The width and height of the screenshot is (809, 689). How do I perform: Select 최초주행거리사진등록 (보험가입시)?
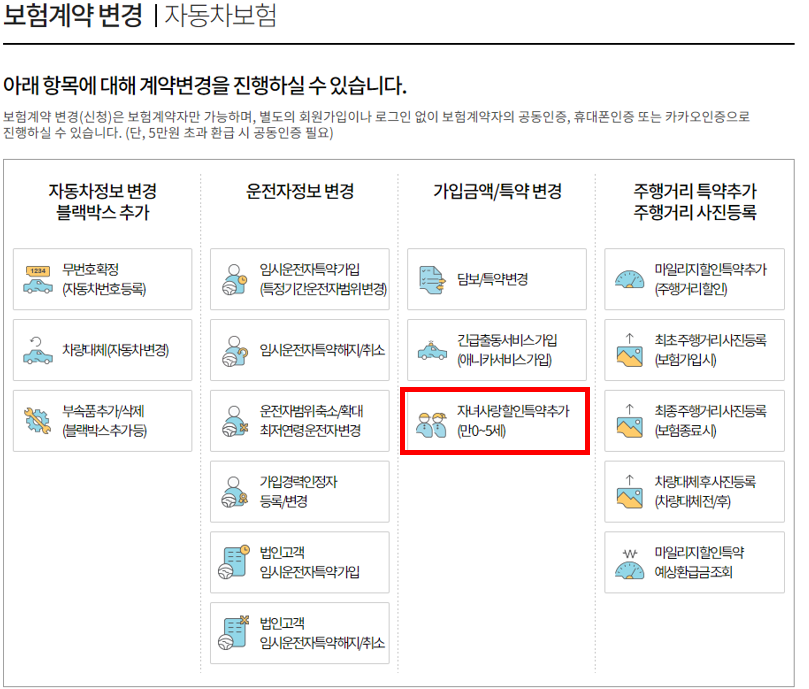click(x=694, y=350)
